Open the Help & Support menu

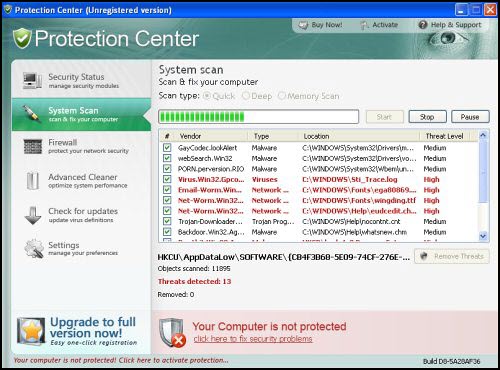450,25
